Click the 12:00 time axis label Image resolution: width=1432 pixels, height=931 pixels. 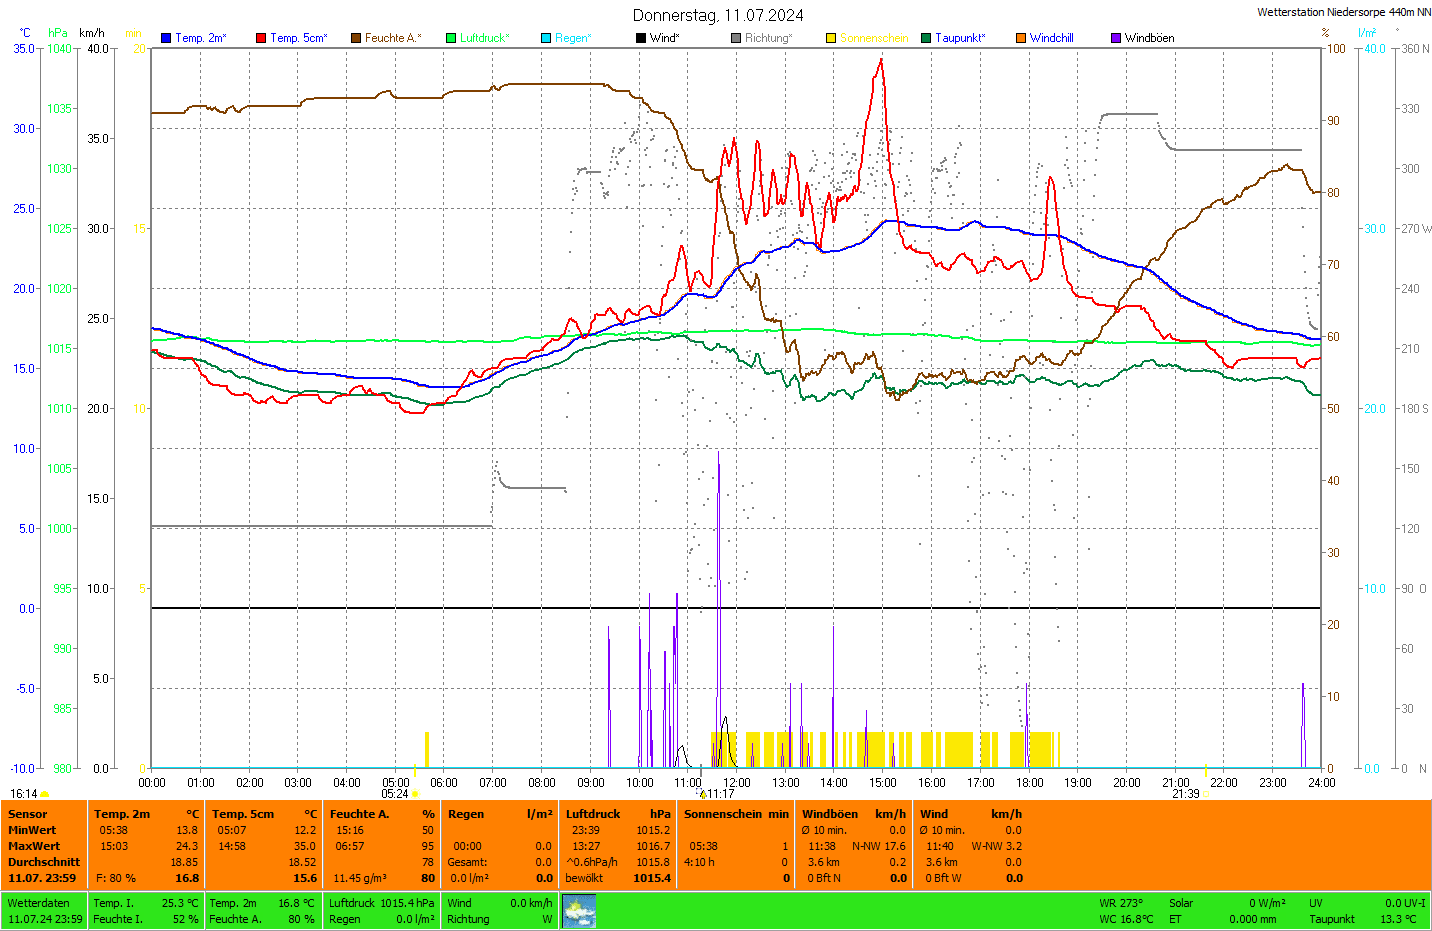click(x=737, y=783)
